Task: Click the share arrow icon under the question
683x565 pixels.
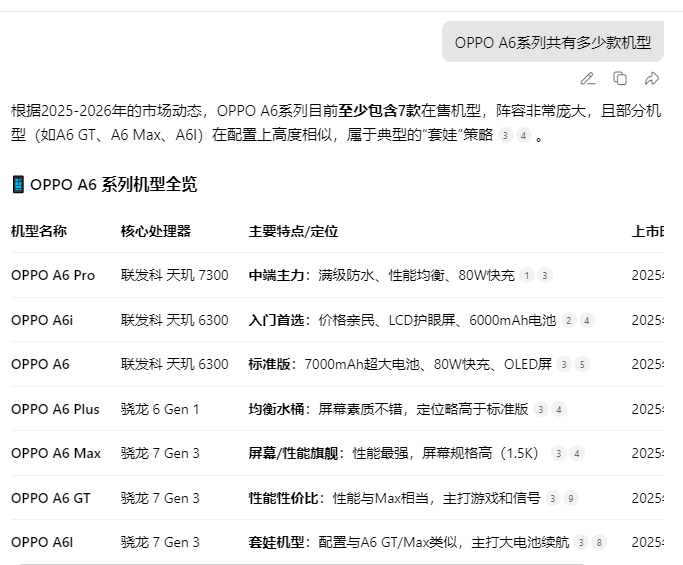Action: [x=652, y=78]
